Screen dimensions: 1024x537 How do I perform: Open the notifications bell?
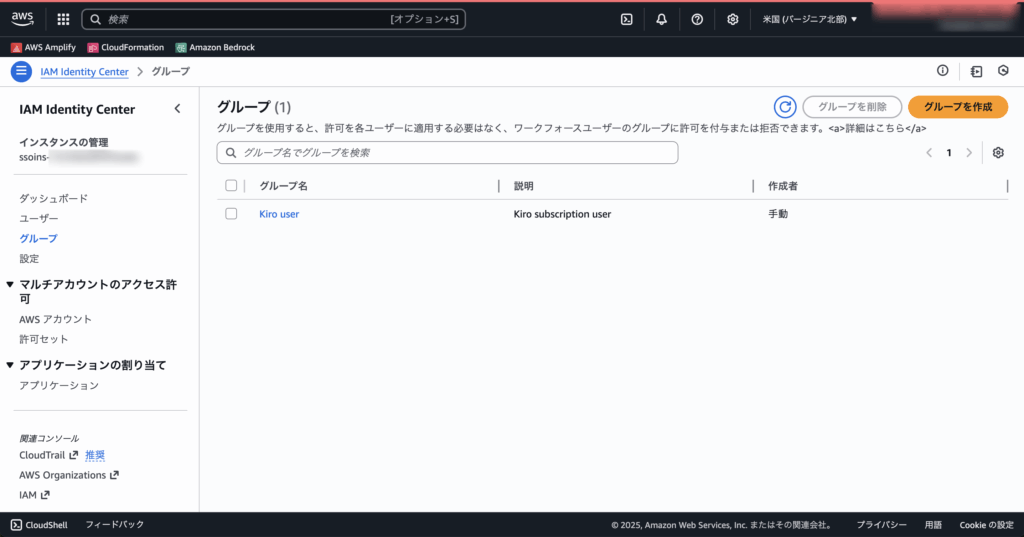661,19
